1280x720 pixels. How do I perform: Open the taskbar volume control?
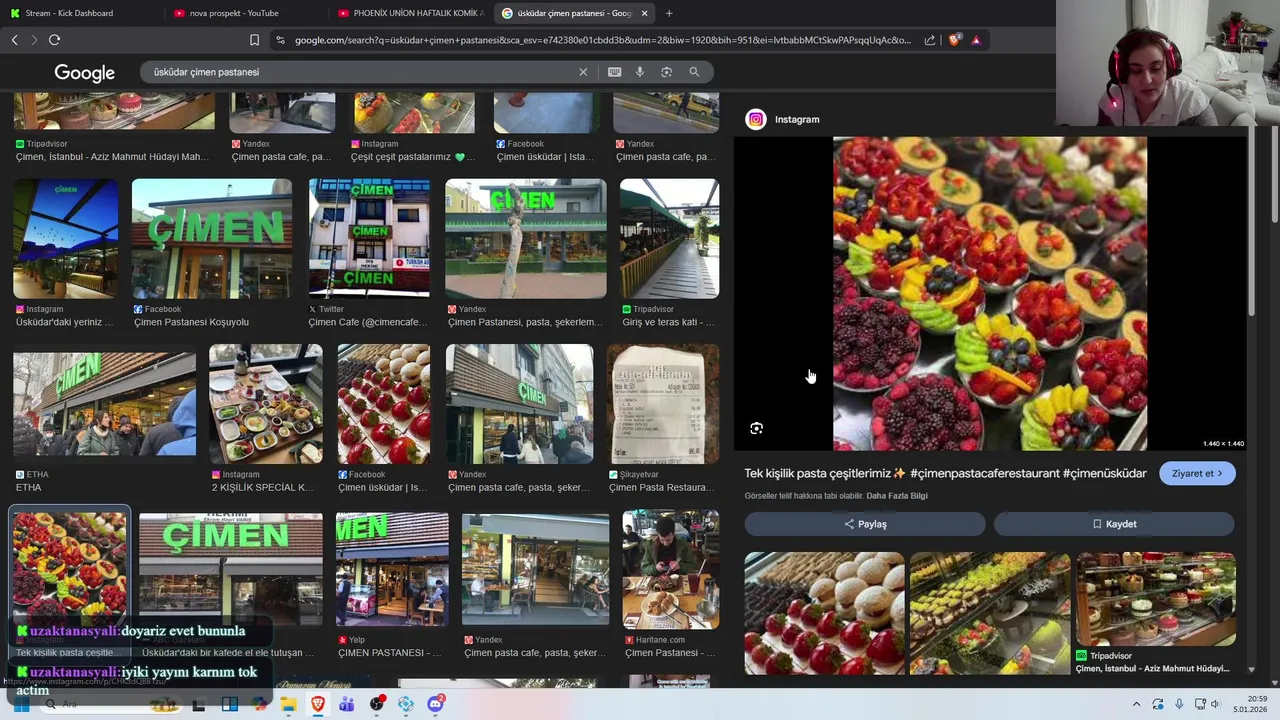click(x=1215, y=704)
